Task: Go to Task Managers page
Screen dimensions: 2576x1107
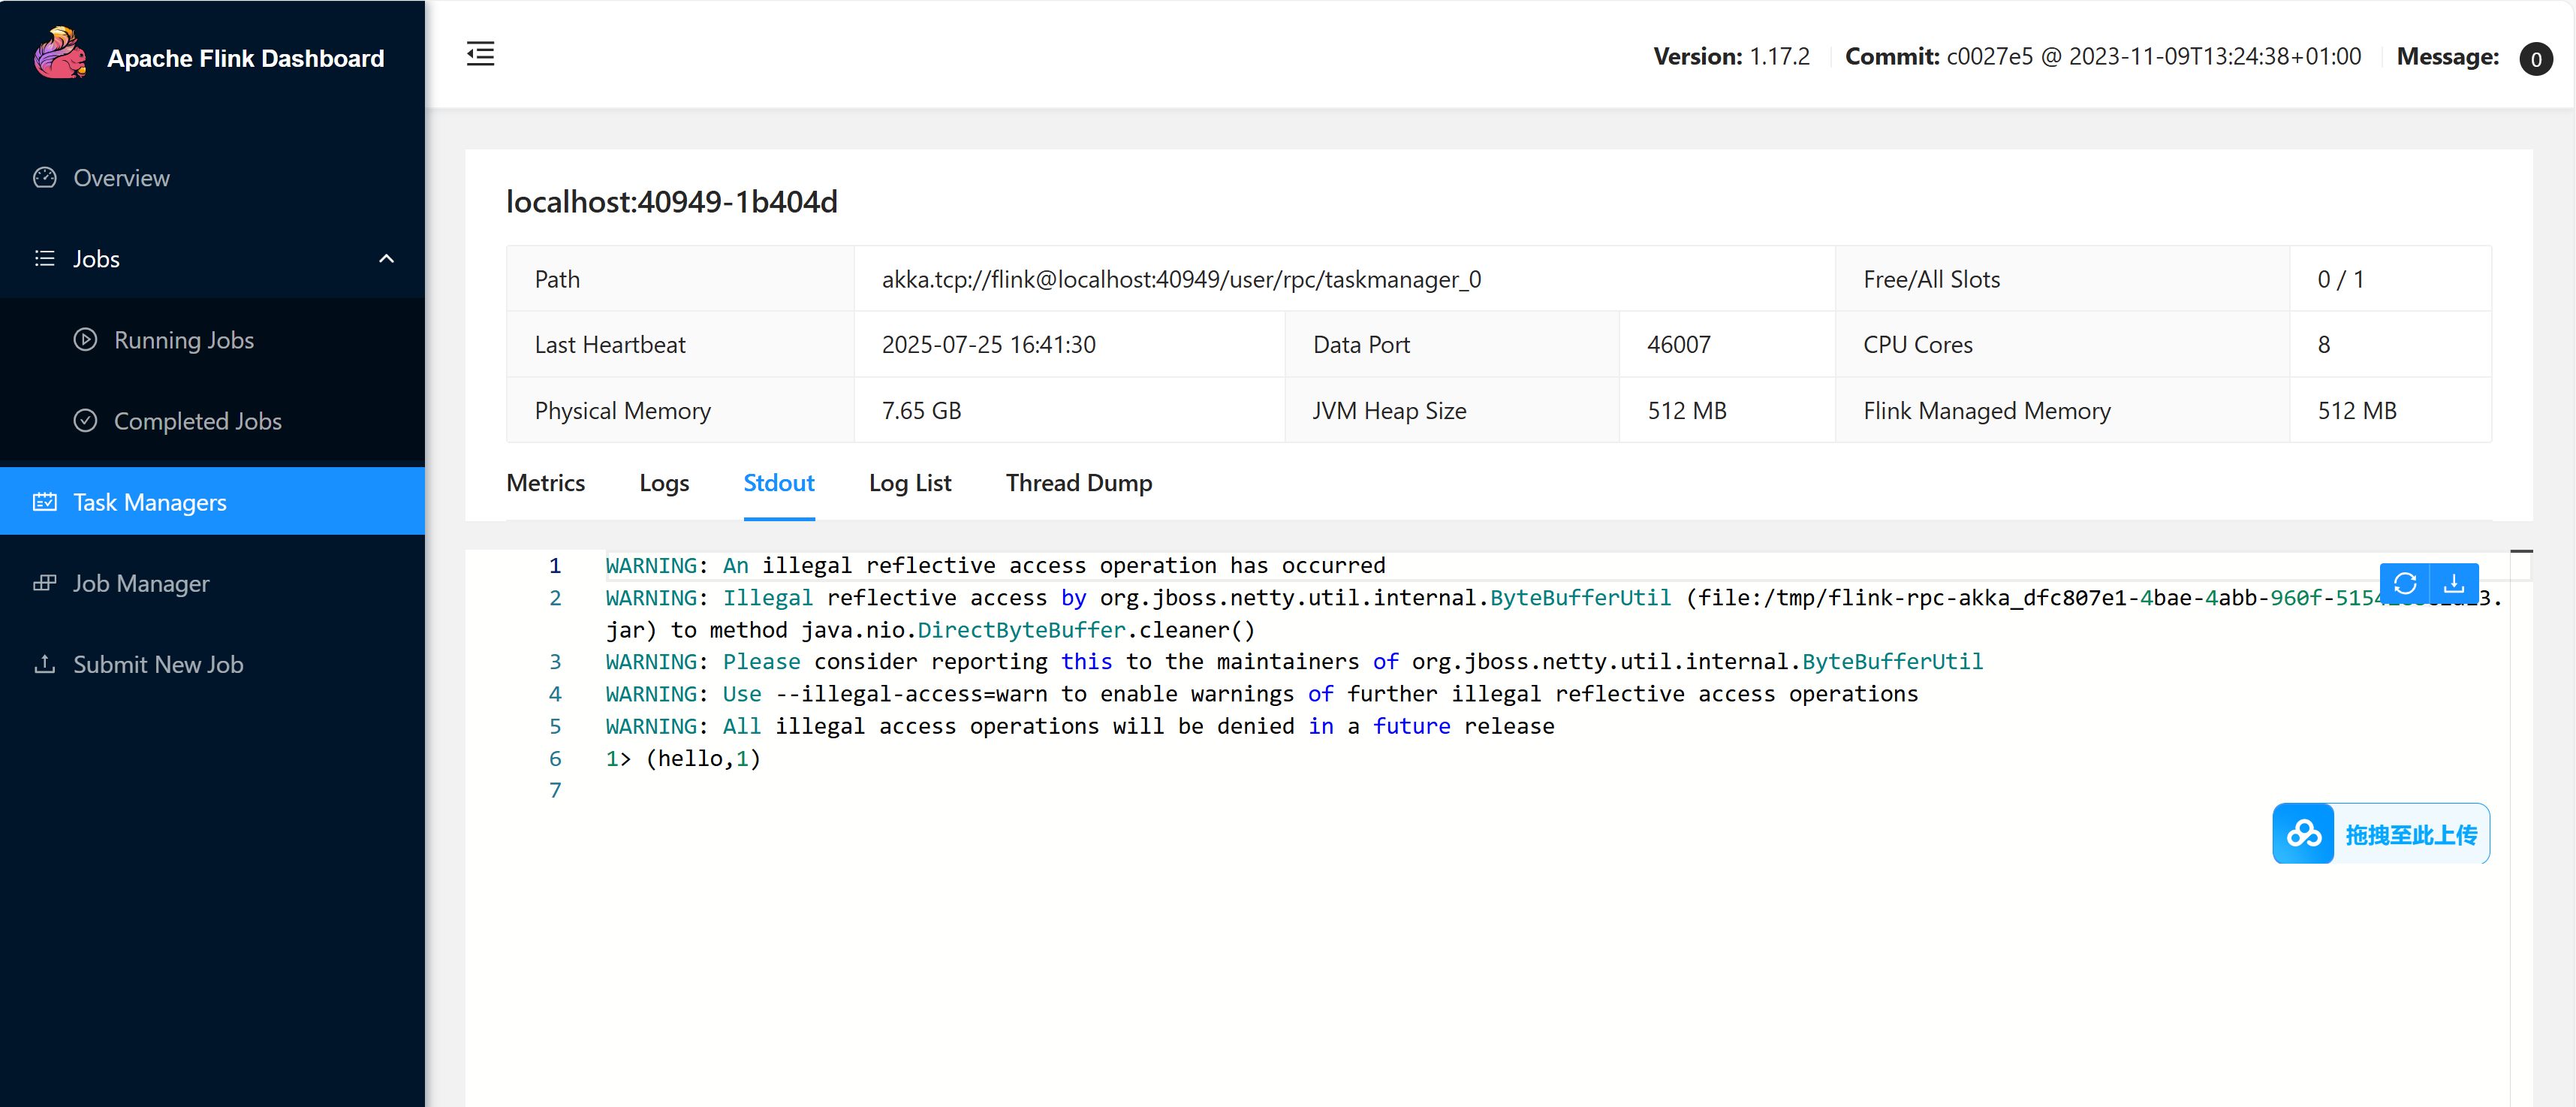Action: pyautogui.click(x=212, y=501)
